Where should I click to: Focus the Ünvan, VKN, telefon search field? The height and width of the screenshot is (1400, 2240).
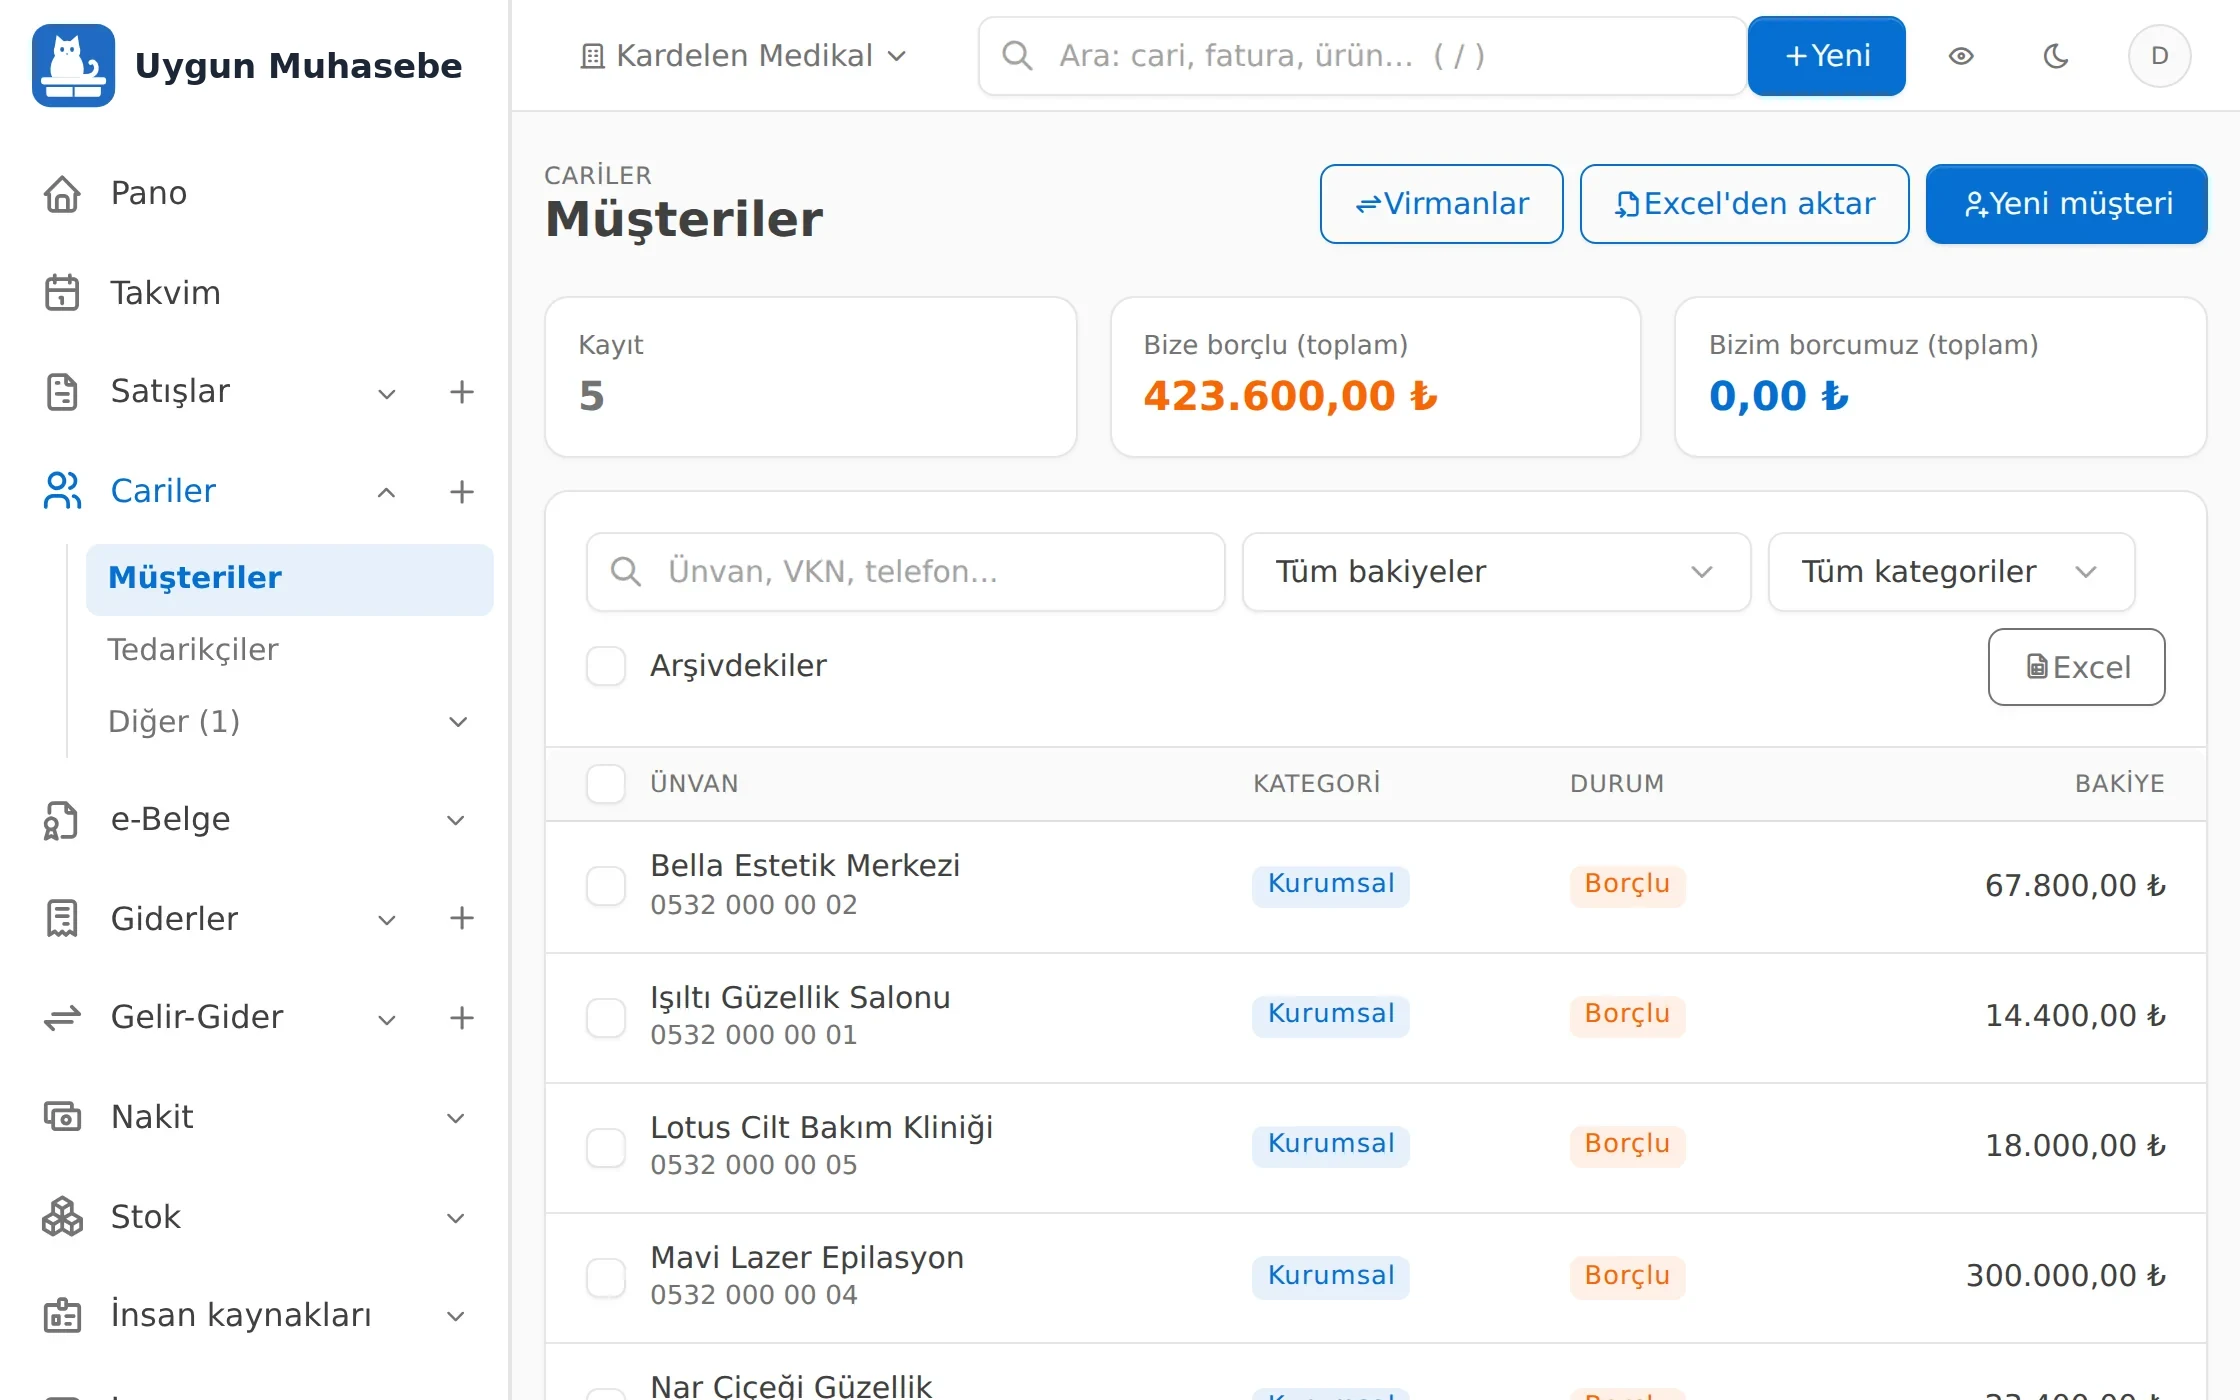pyautogui.click(x=906, y=572)
